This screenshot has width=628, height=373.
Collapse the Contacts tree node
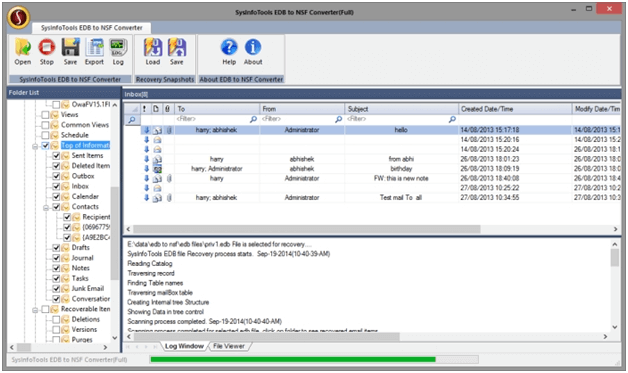pos(46,207)
